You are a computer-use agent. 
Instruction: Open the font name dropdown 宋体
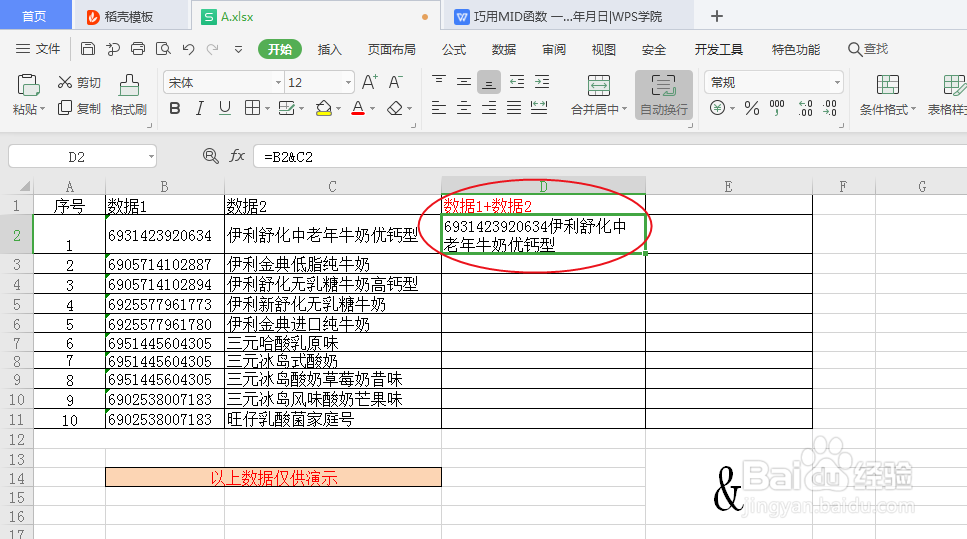click(279, 82)
